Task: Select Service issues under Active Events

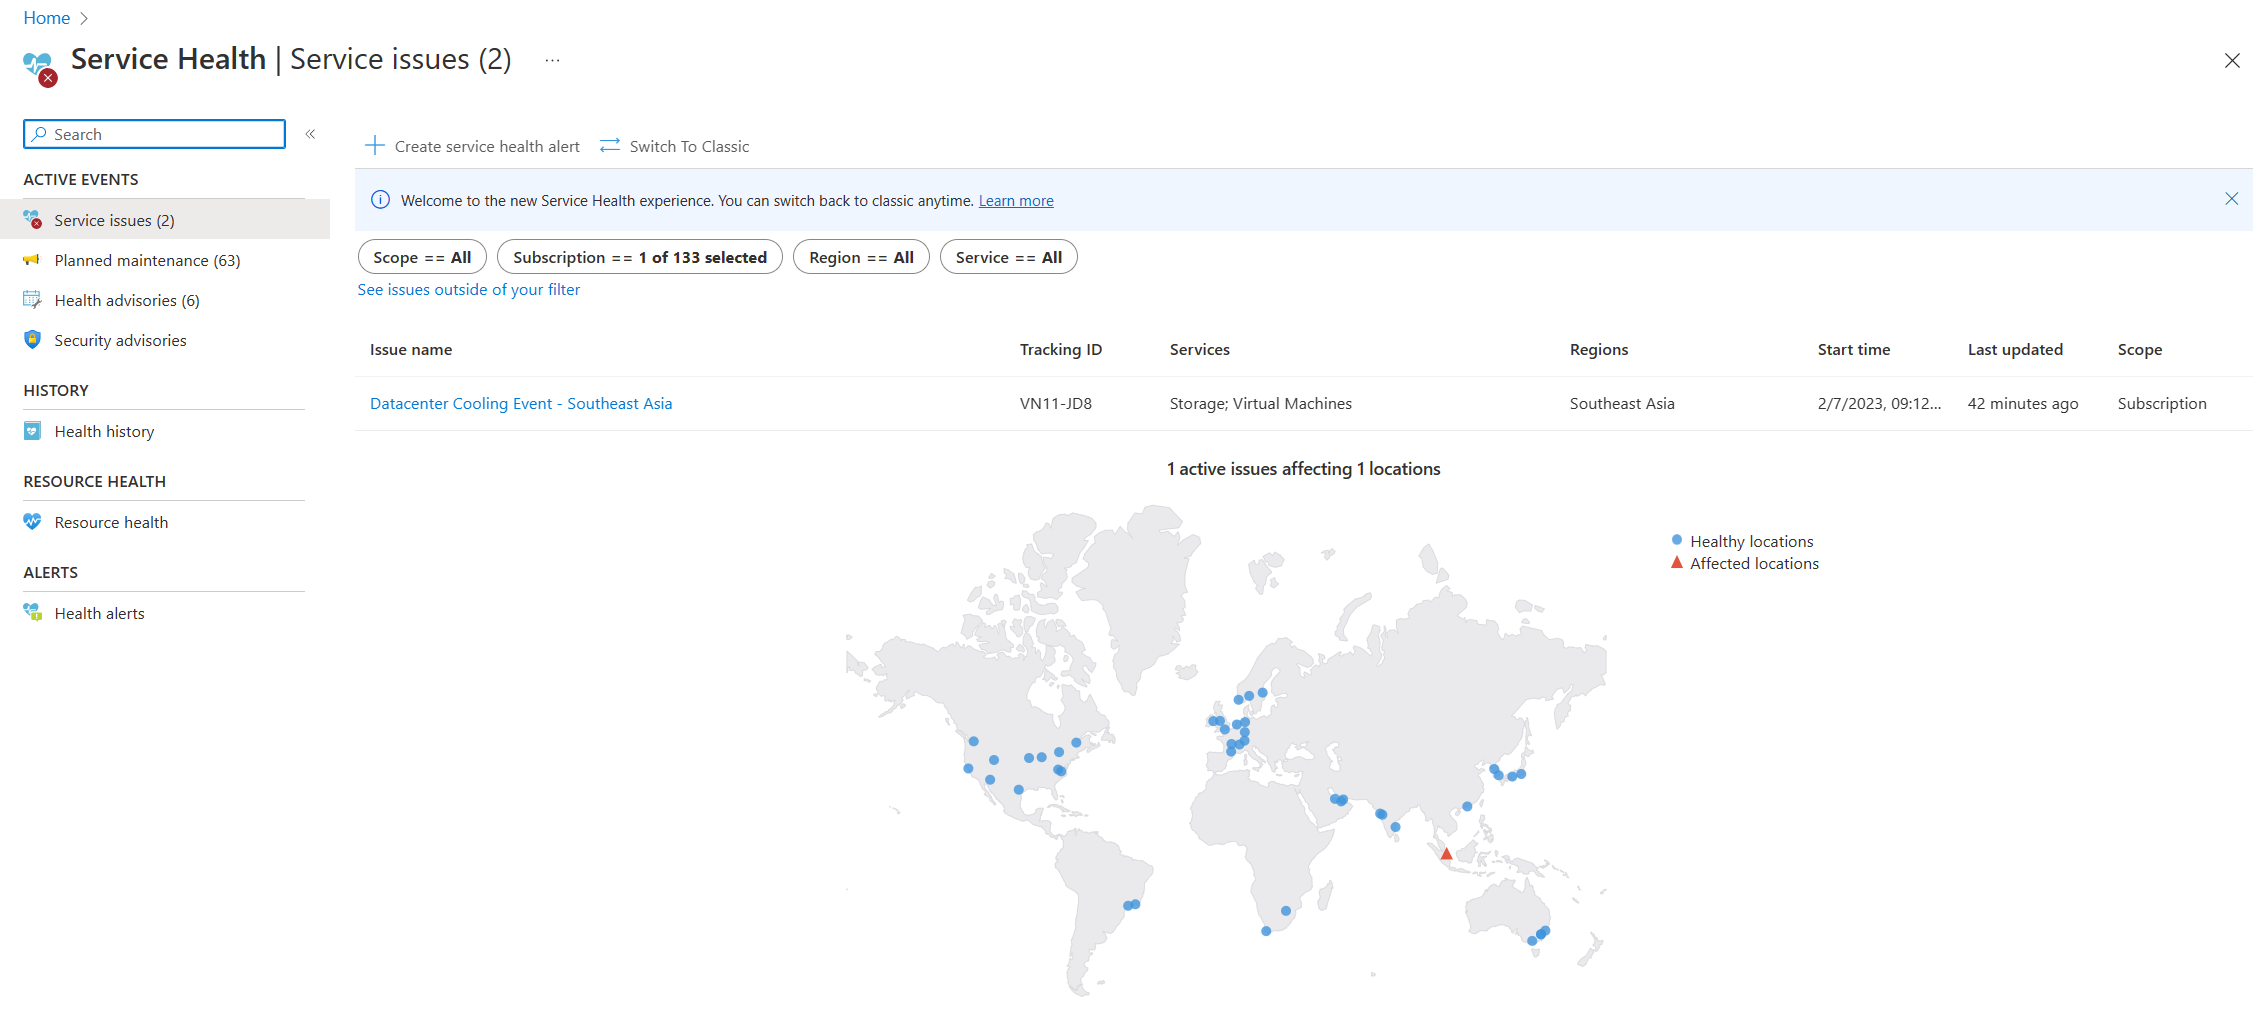Action: [x=116, y=220]
